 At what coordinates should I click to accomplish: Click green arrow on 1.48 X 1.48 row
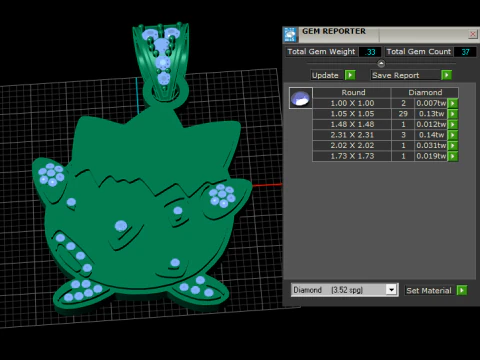(x=453, y=125)
